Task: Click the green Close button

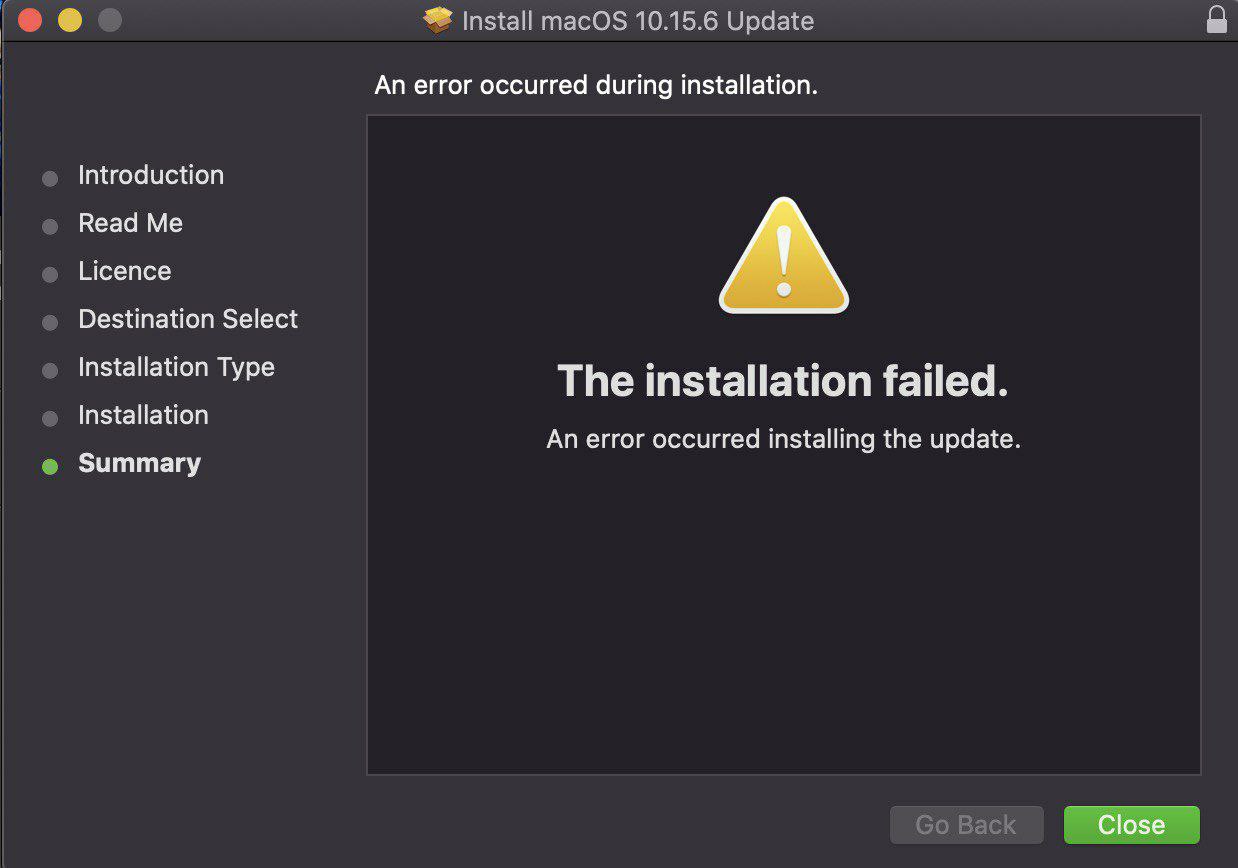Action: (x=1132, y=825)
